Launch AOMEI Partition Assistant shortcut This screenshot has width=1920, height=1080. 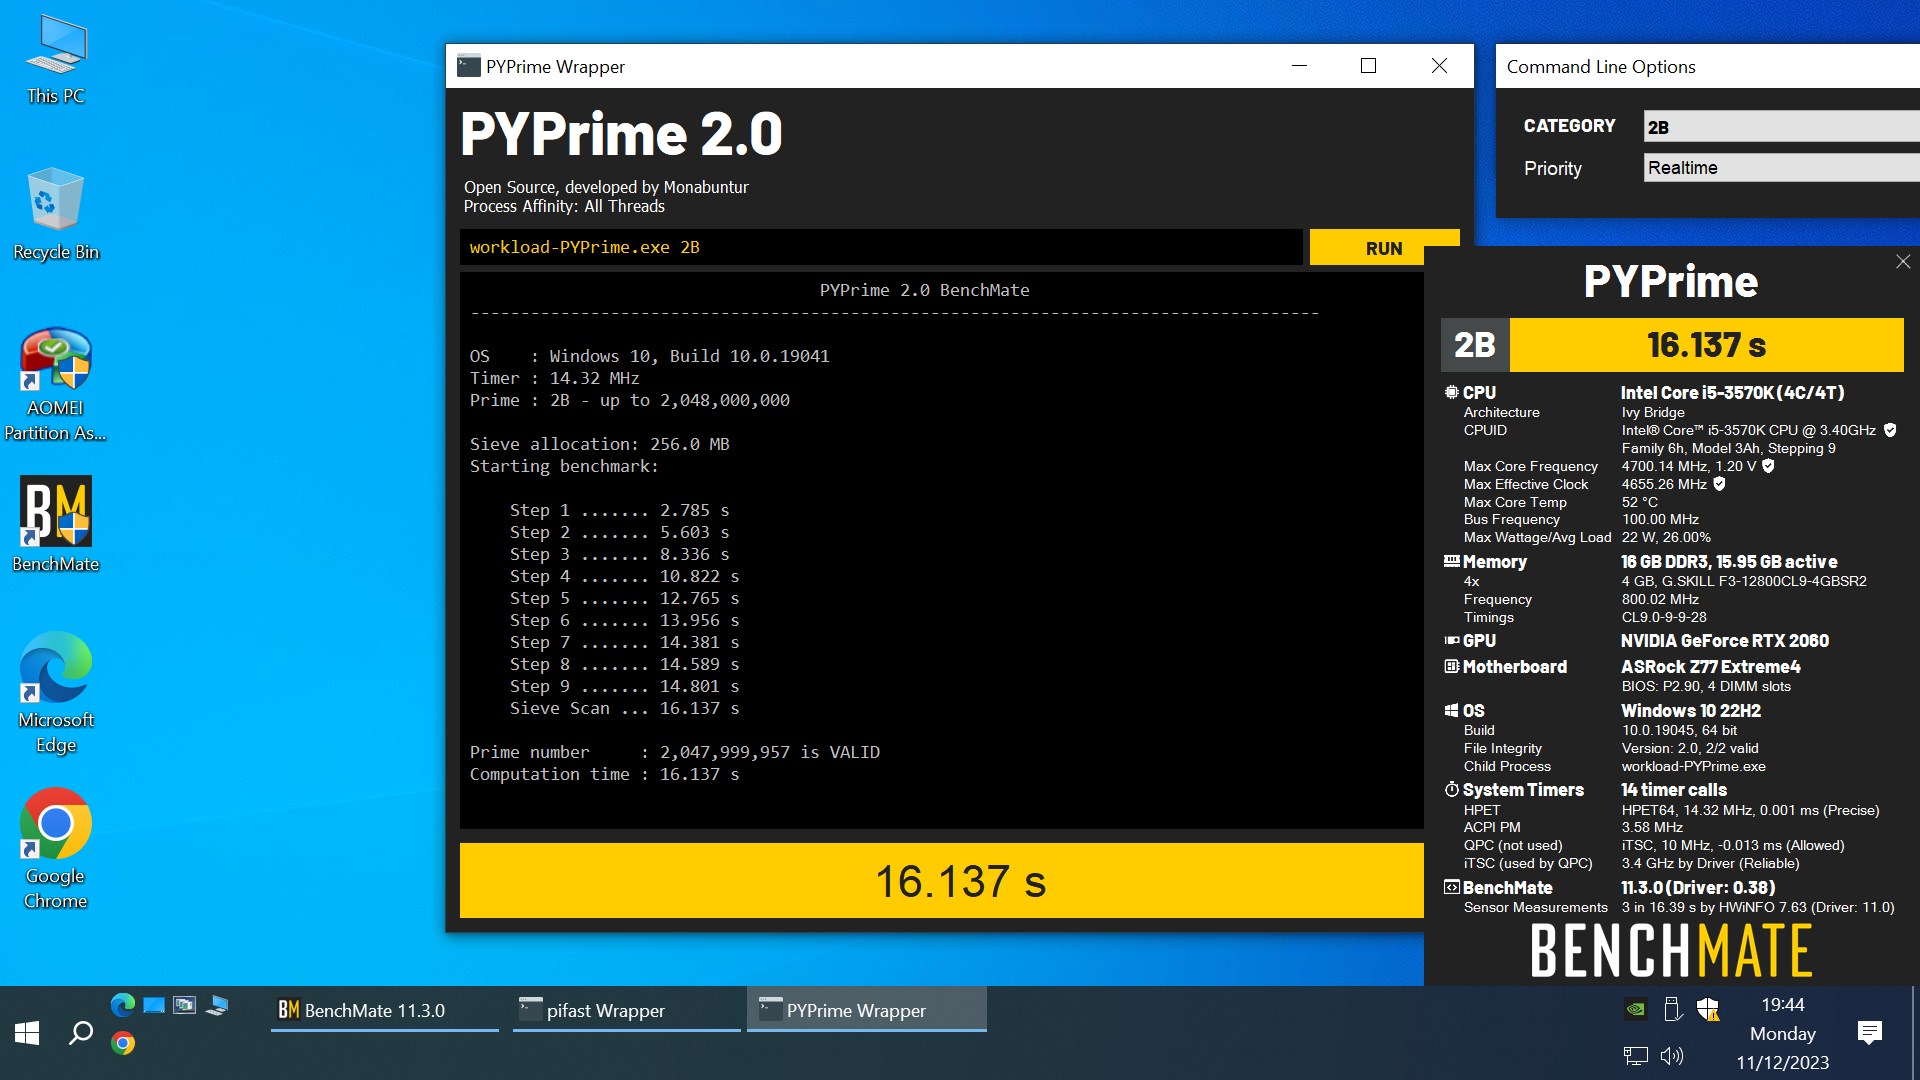[x=56, y=384]
